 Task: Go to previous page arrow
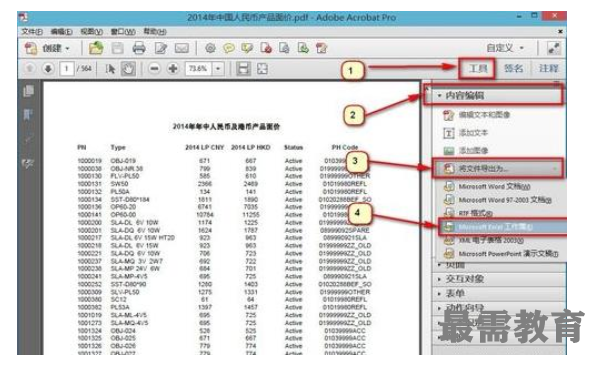point(30,69)
